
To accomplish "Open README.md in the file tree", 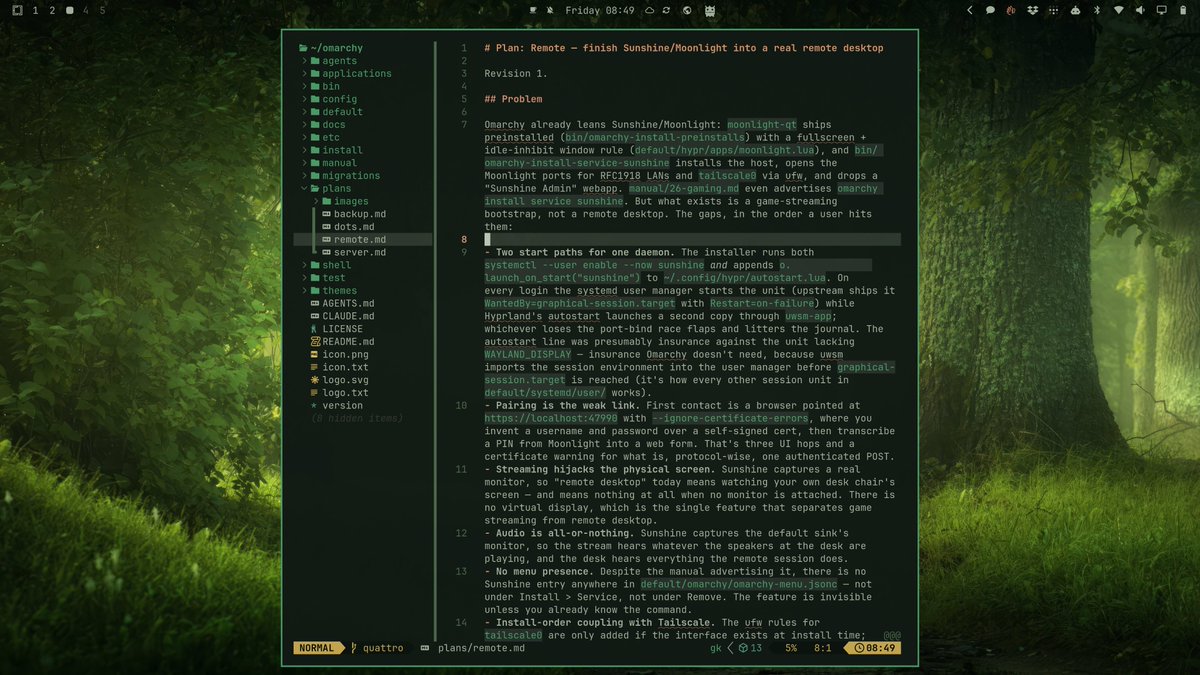I will click(348, 342).
